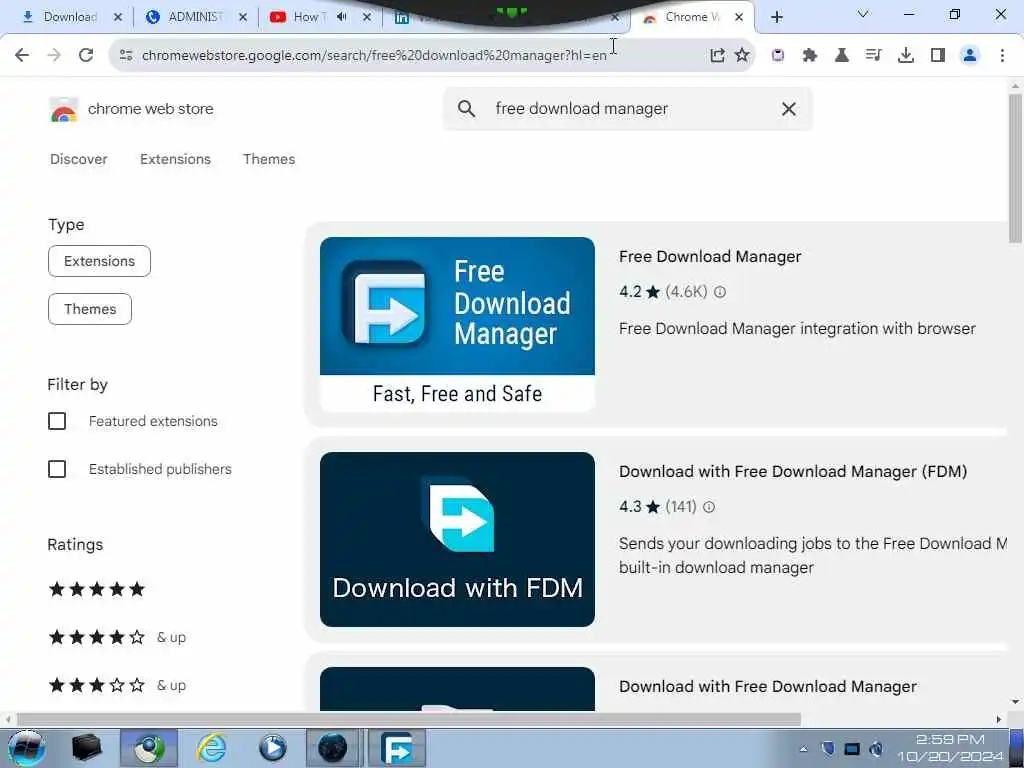Check the Established publishers checkbox
Viewport: 1024px width, 768px height.
(x=57, y=469)
